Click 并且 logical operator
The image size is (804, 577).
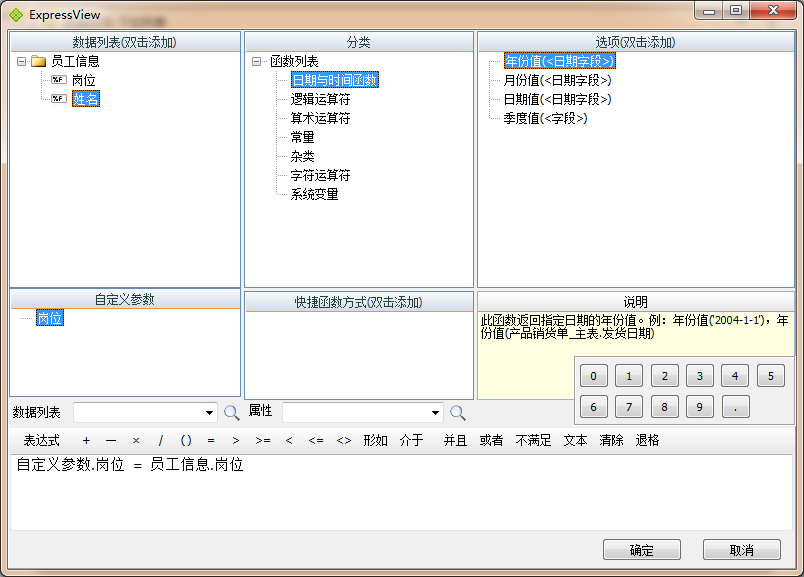[455, 440]
